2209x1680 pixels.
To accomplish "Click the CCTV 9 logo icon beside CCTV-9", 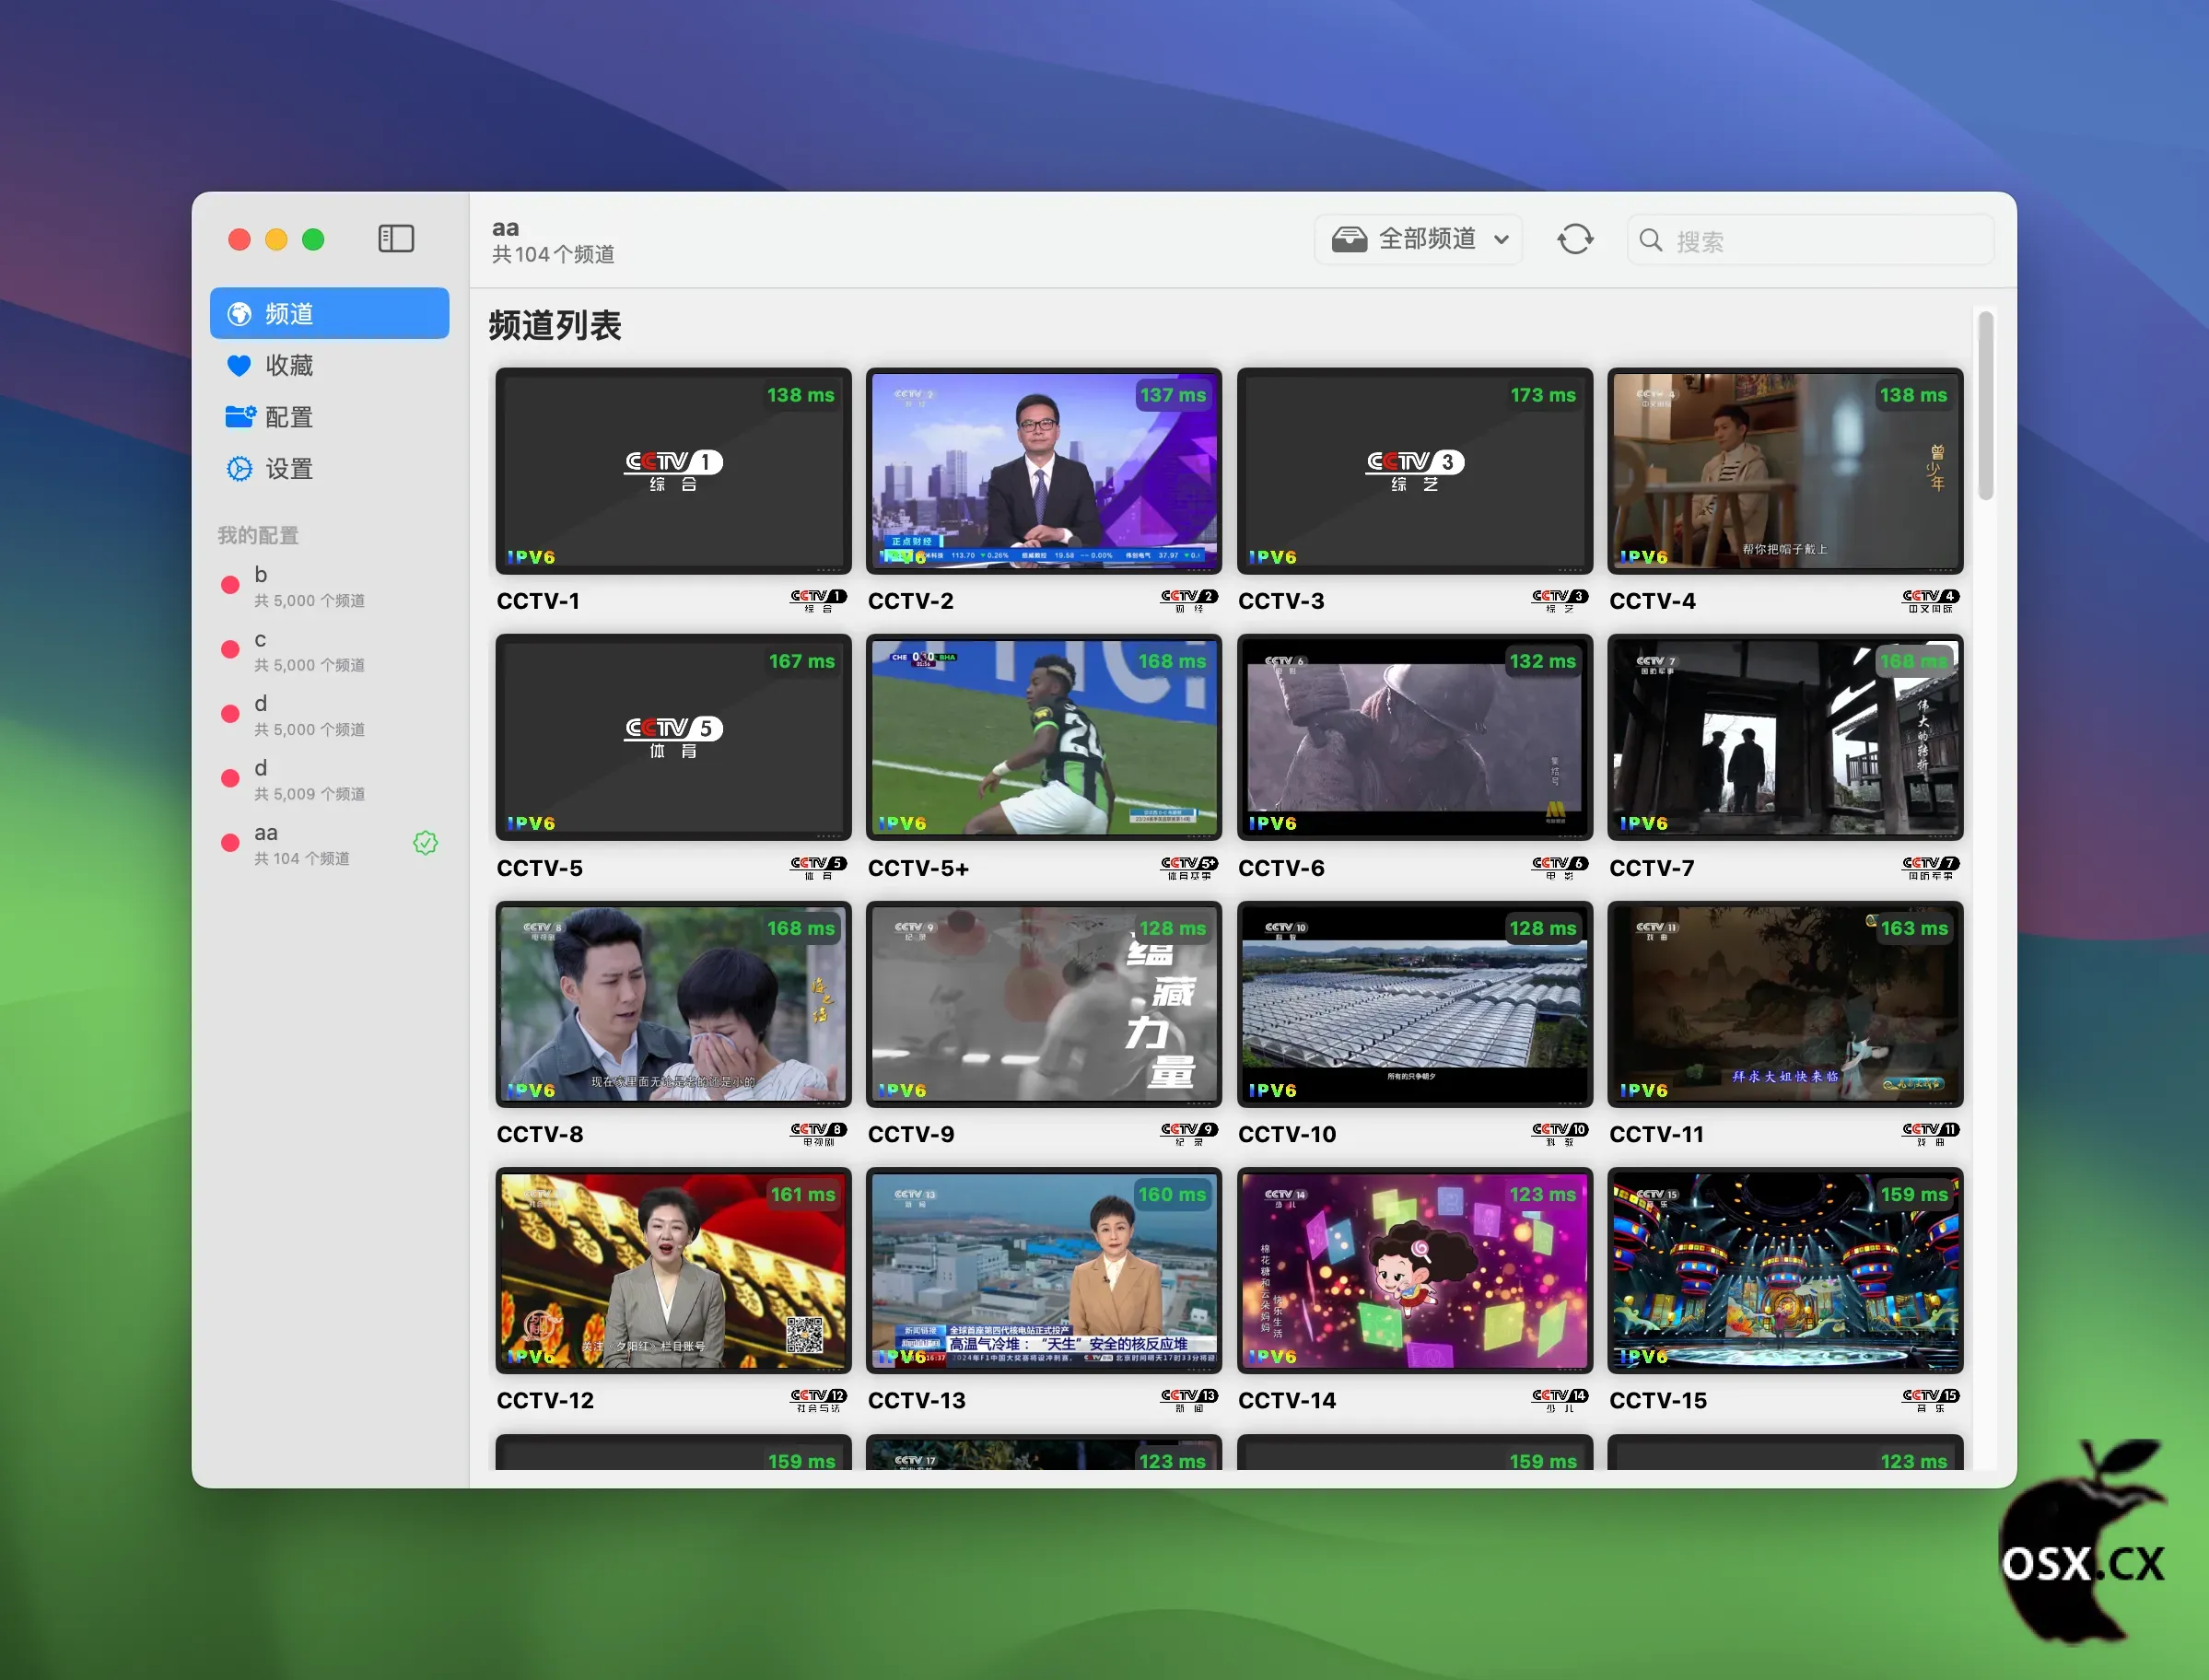I will (1189, 1134).
